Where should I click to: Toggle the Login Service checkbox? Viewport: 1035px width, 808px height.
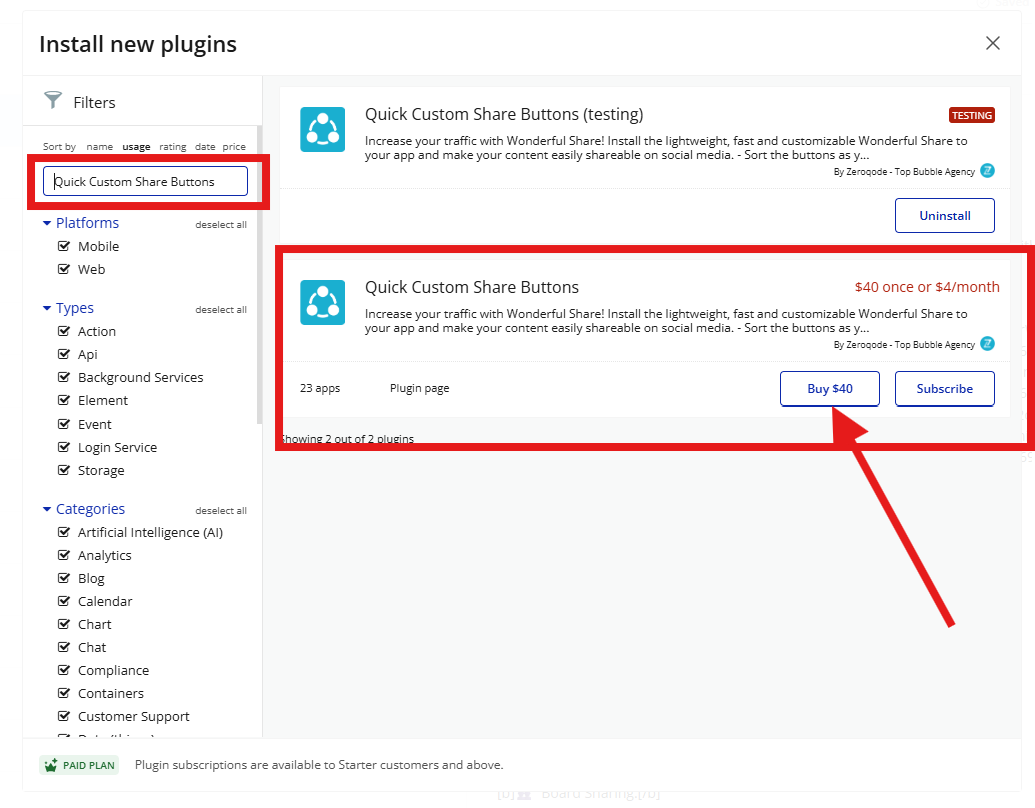[x=64, y=448]
